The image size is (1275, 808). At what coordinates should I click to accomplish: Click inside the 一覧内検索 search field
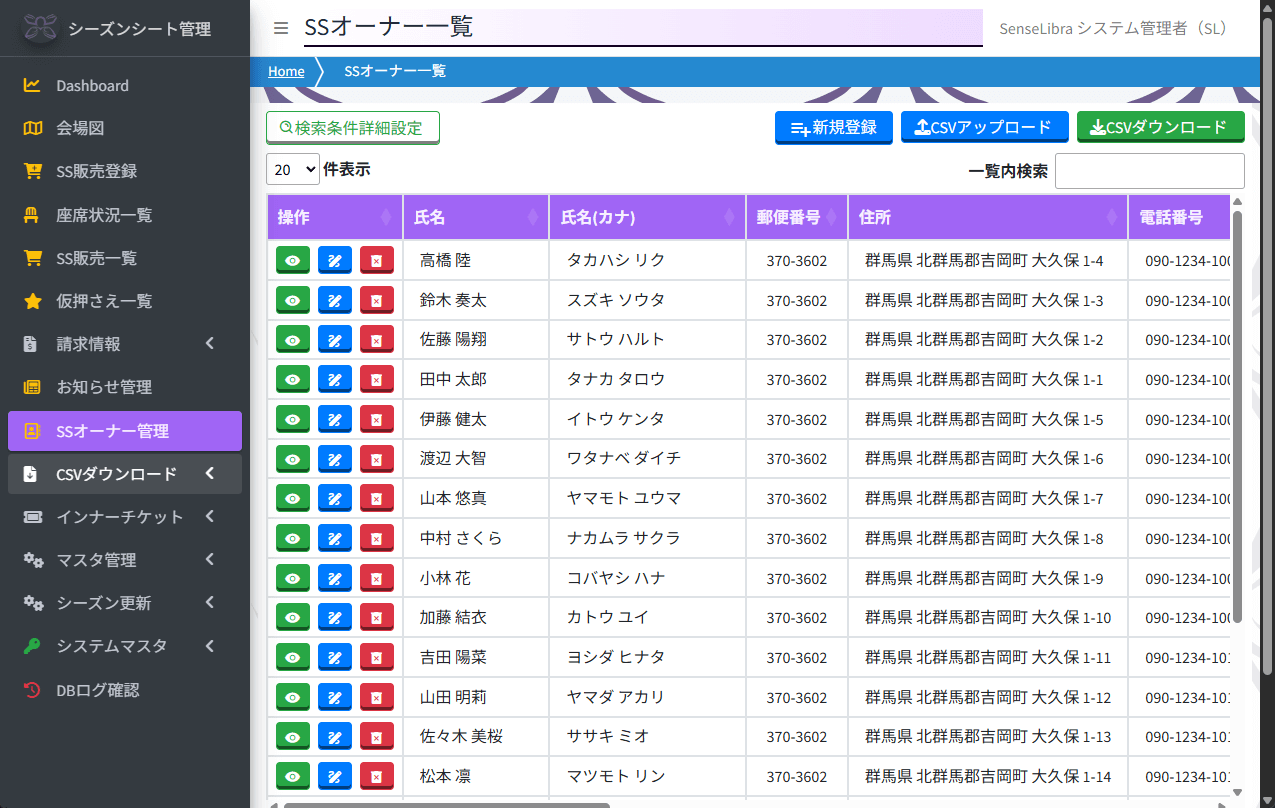1149,170
